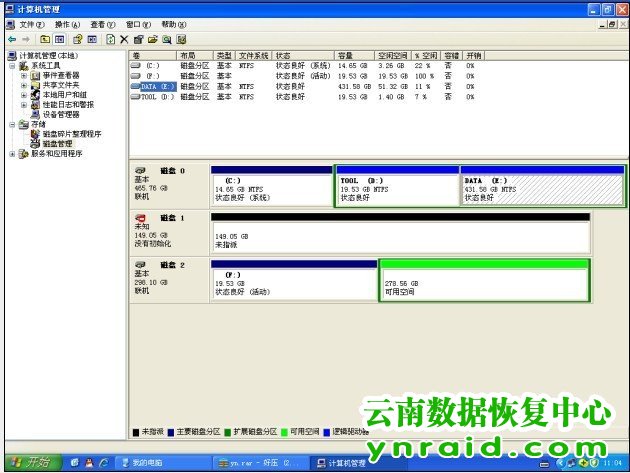Expand Services and Applications (服务和应用程序) node
The image size is (630, 473).
click(x=12, y=154)
